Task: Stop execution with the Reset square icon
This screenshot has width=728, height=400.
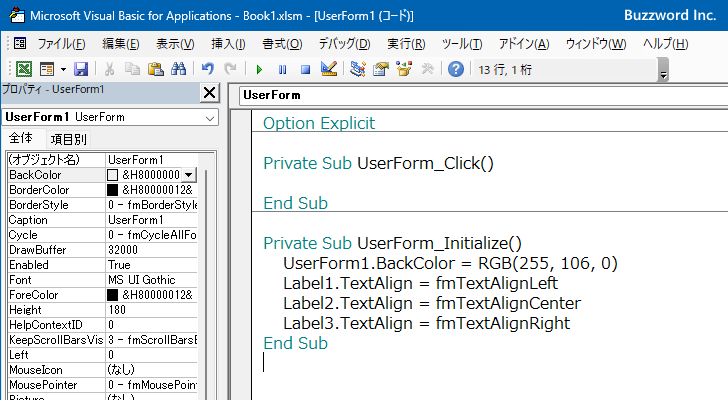Action: pyautogui.click(x=305, y=69)
